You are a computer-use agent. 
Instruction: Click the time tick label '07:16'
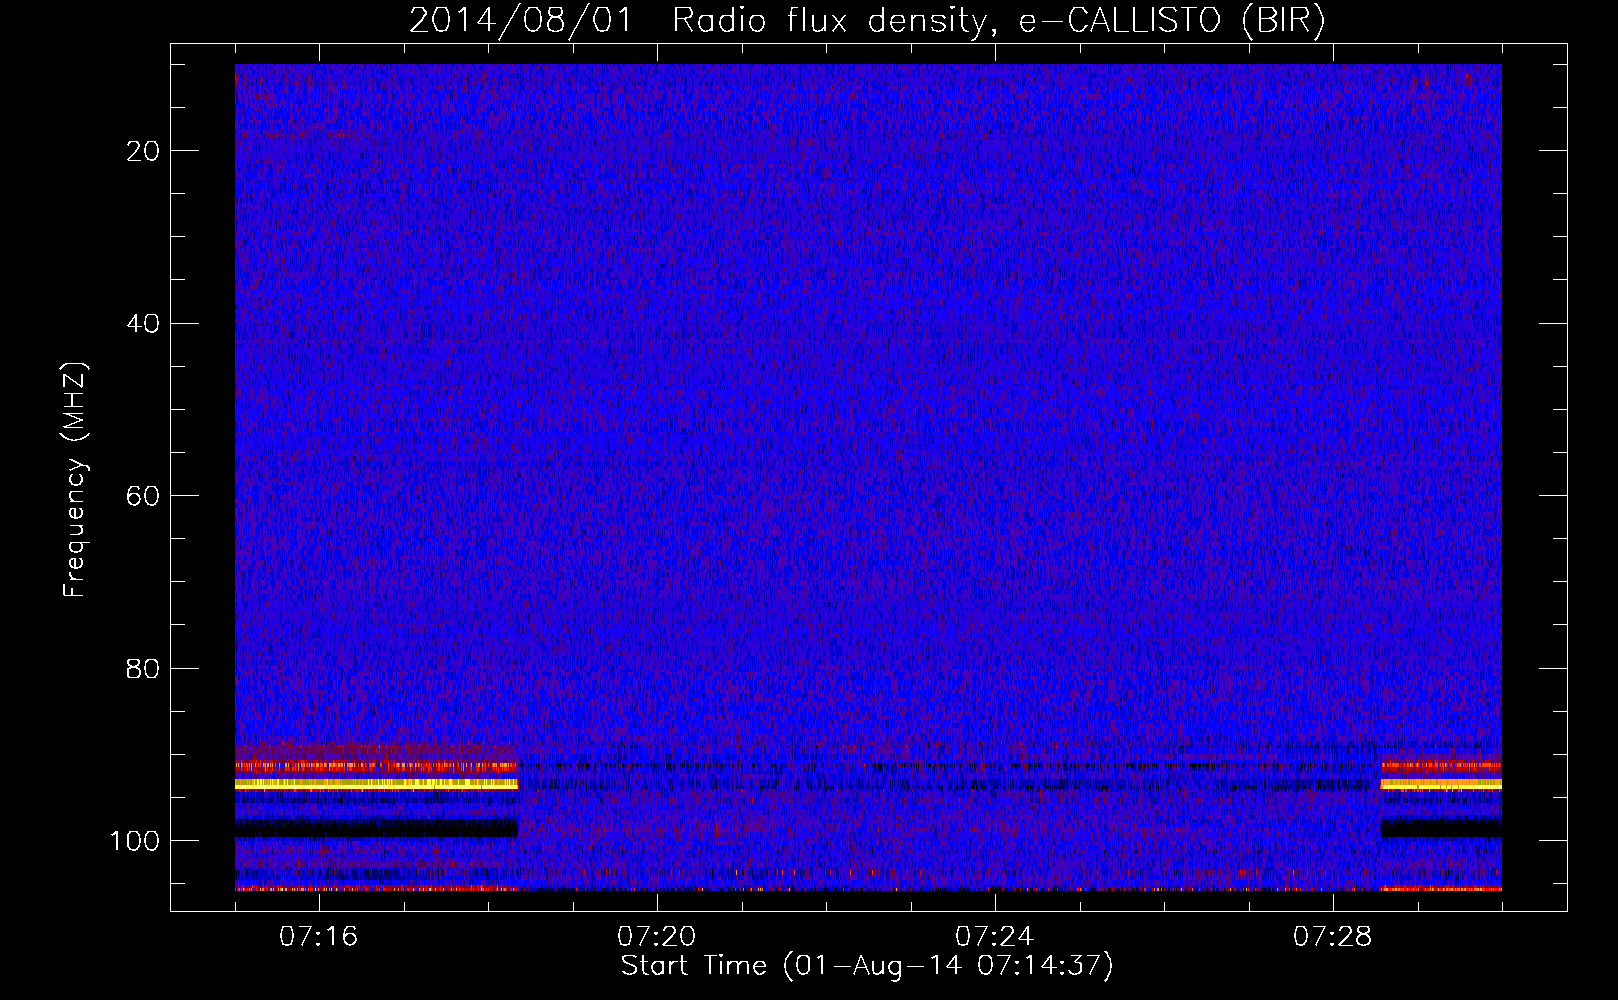318,937
